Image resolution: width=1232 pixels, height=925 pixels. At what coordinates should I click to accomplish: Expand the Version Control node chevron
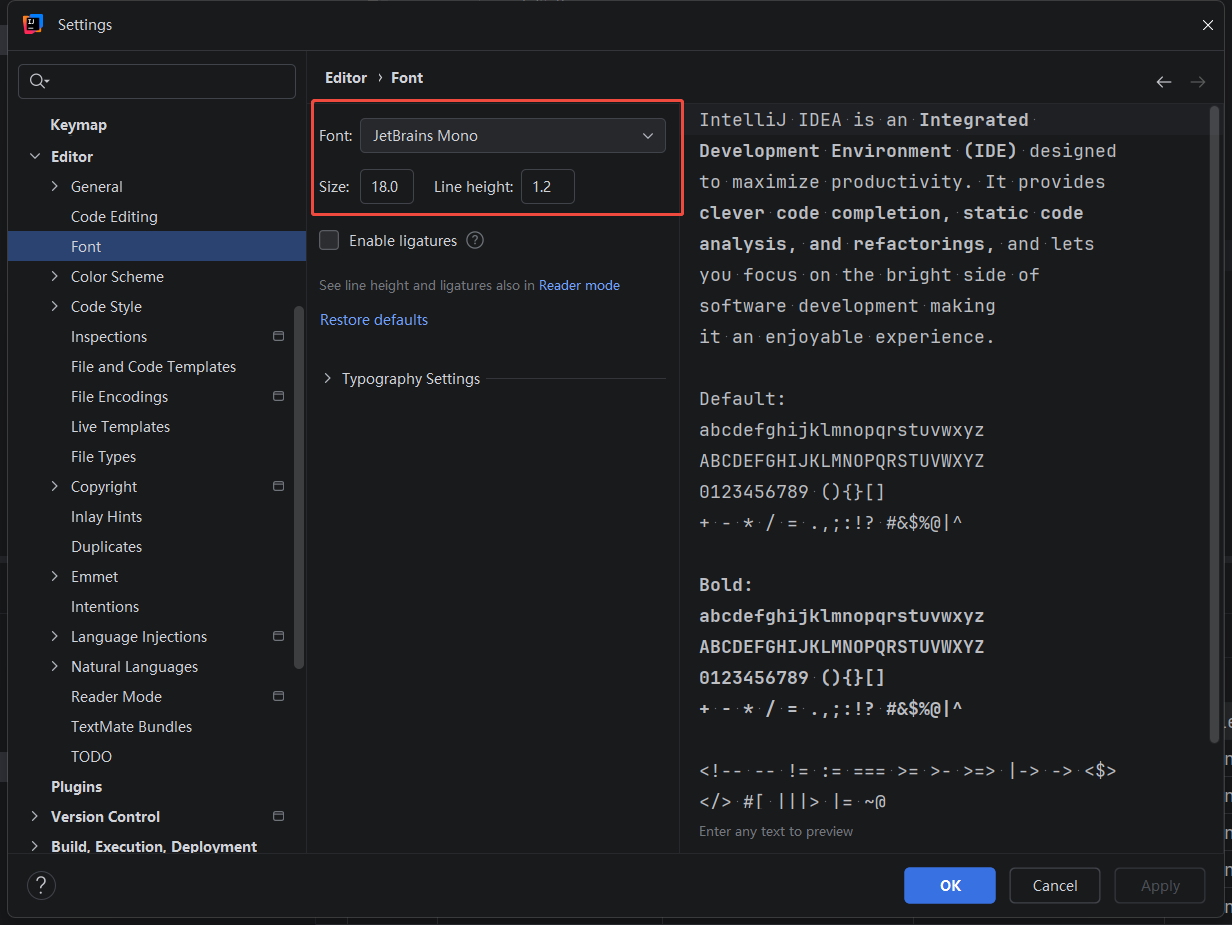pos(35,817)
